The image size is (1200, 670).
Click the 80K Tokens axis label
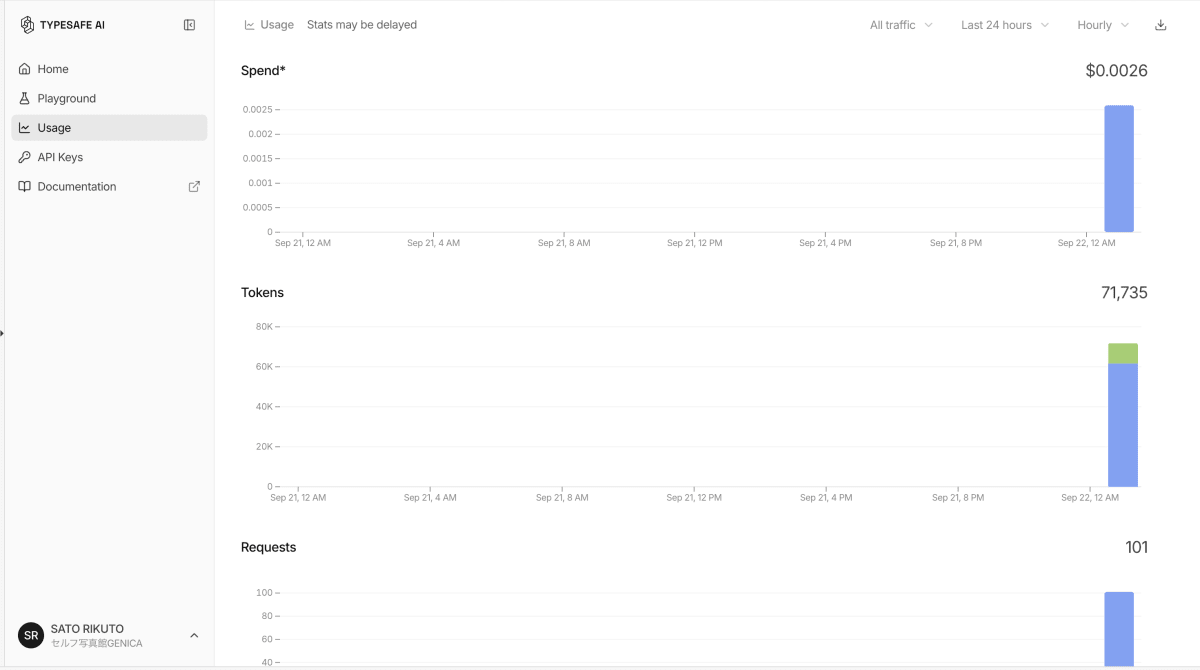click(x=264, y=326)
